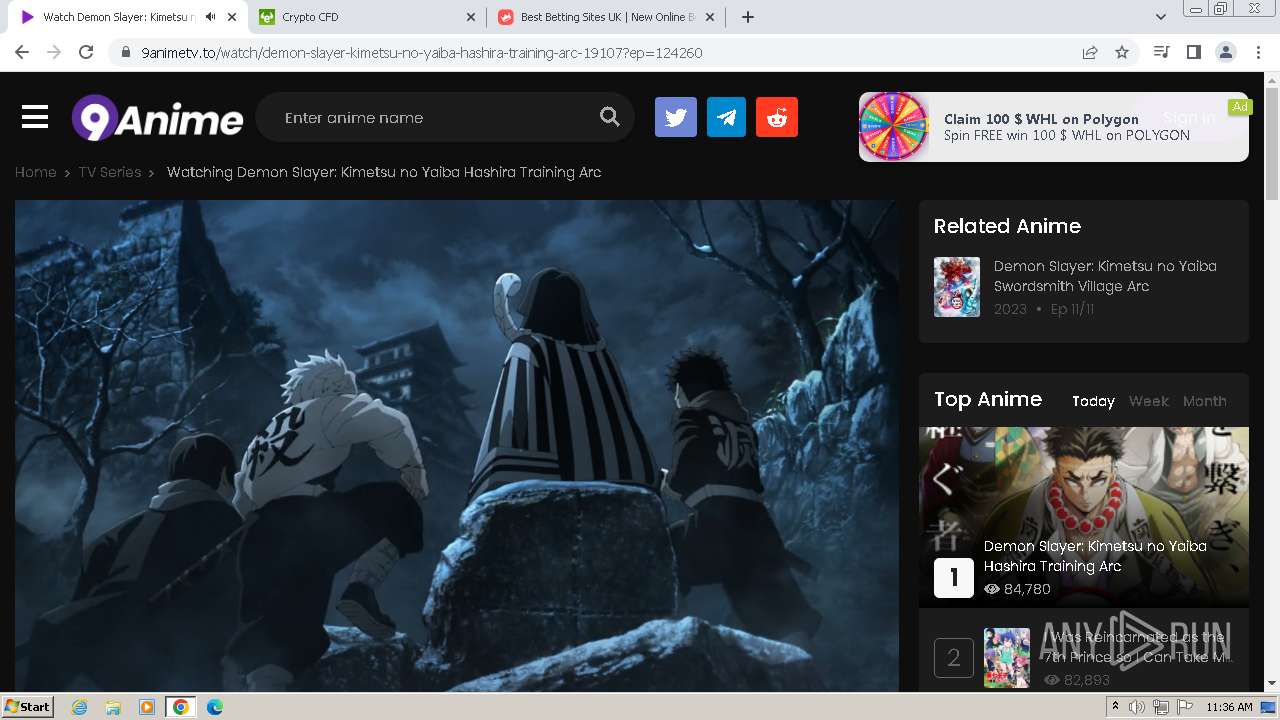Open Chrome media controls
This screenshot has height=720, width=1280.
tap(1162, 52)
